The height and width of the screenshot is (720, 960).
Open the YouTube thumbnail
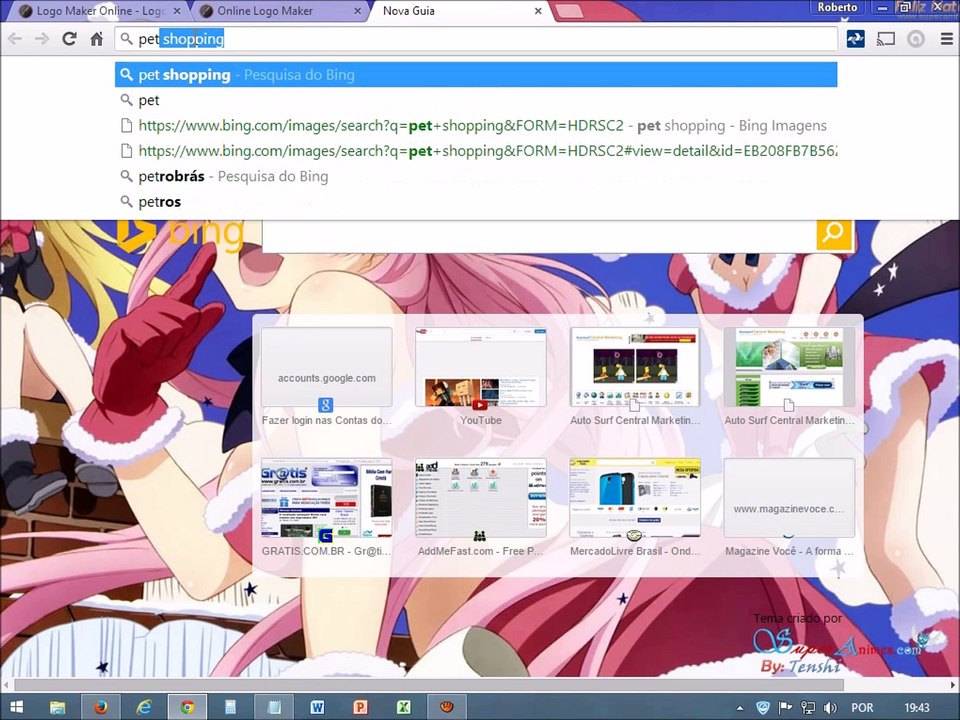click(481, 367)
